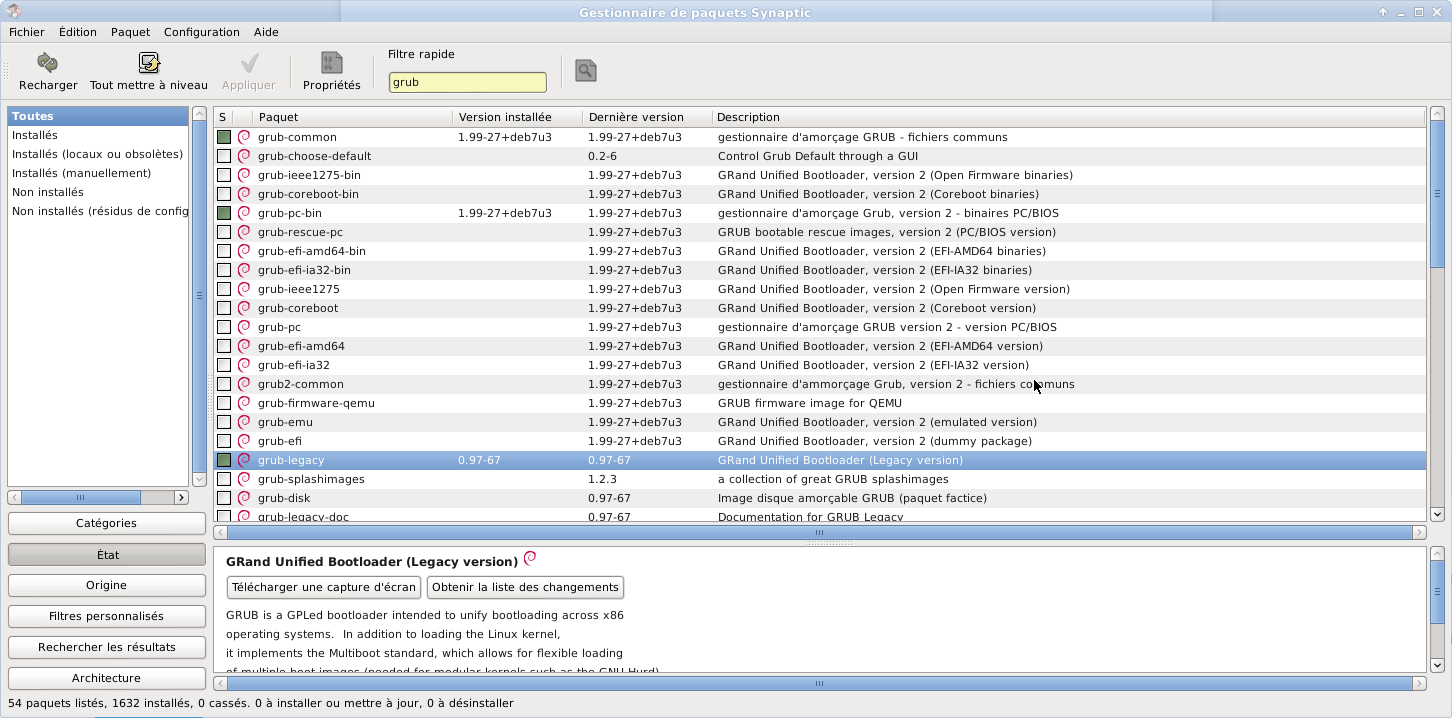This screenshot has width=1452, height=718.
Task: Click filter list scrollbar up arrow
Action: [x=199, y=114]
